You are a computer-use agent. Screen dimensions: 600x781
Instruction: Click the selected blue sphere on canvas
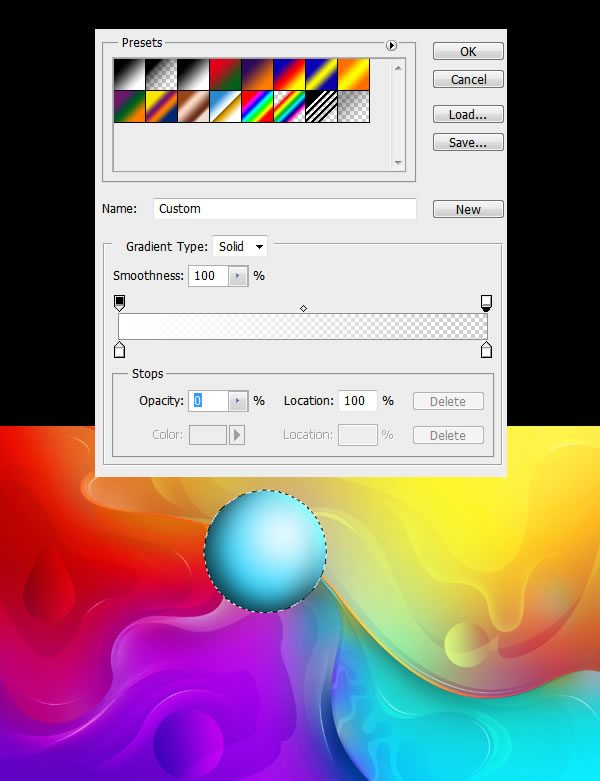click(265, 551)
